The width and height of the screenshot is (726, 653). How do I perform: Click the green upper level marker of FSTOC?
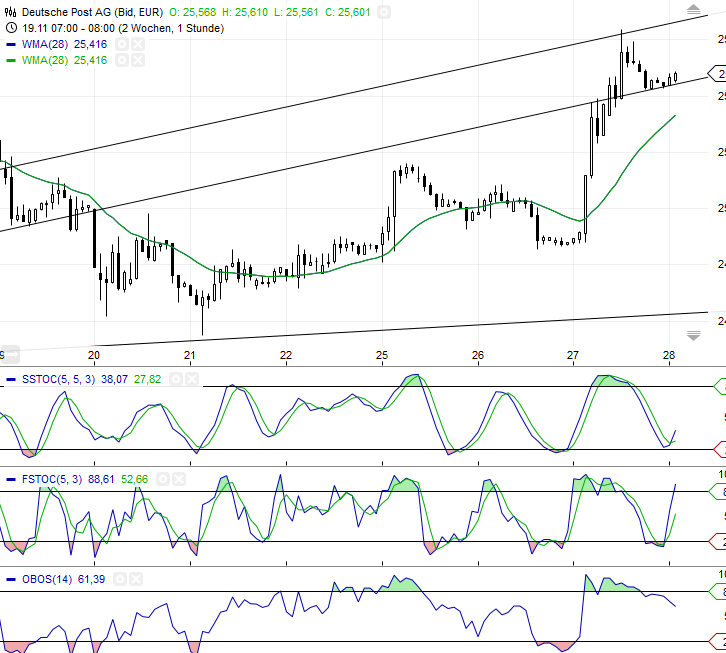tap(718, 491)
